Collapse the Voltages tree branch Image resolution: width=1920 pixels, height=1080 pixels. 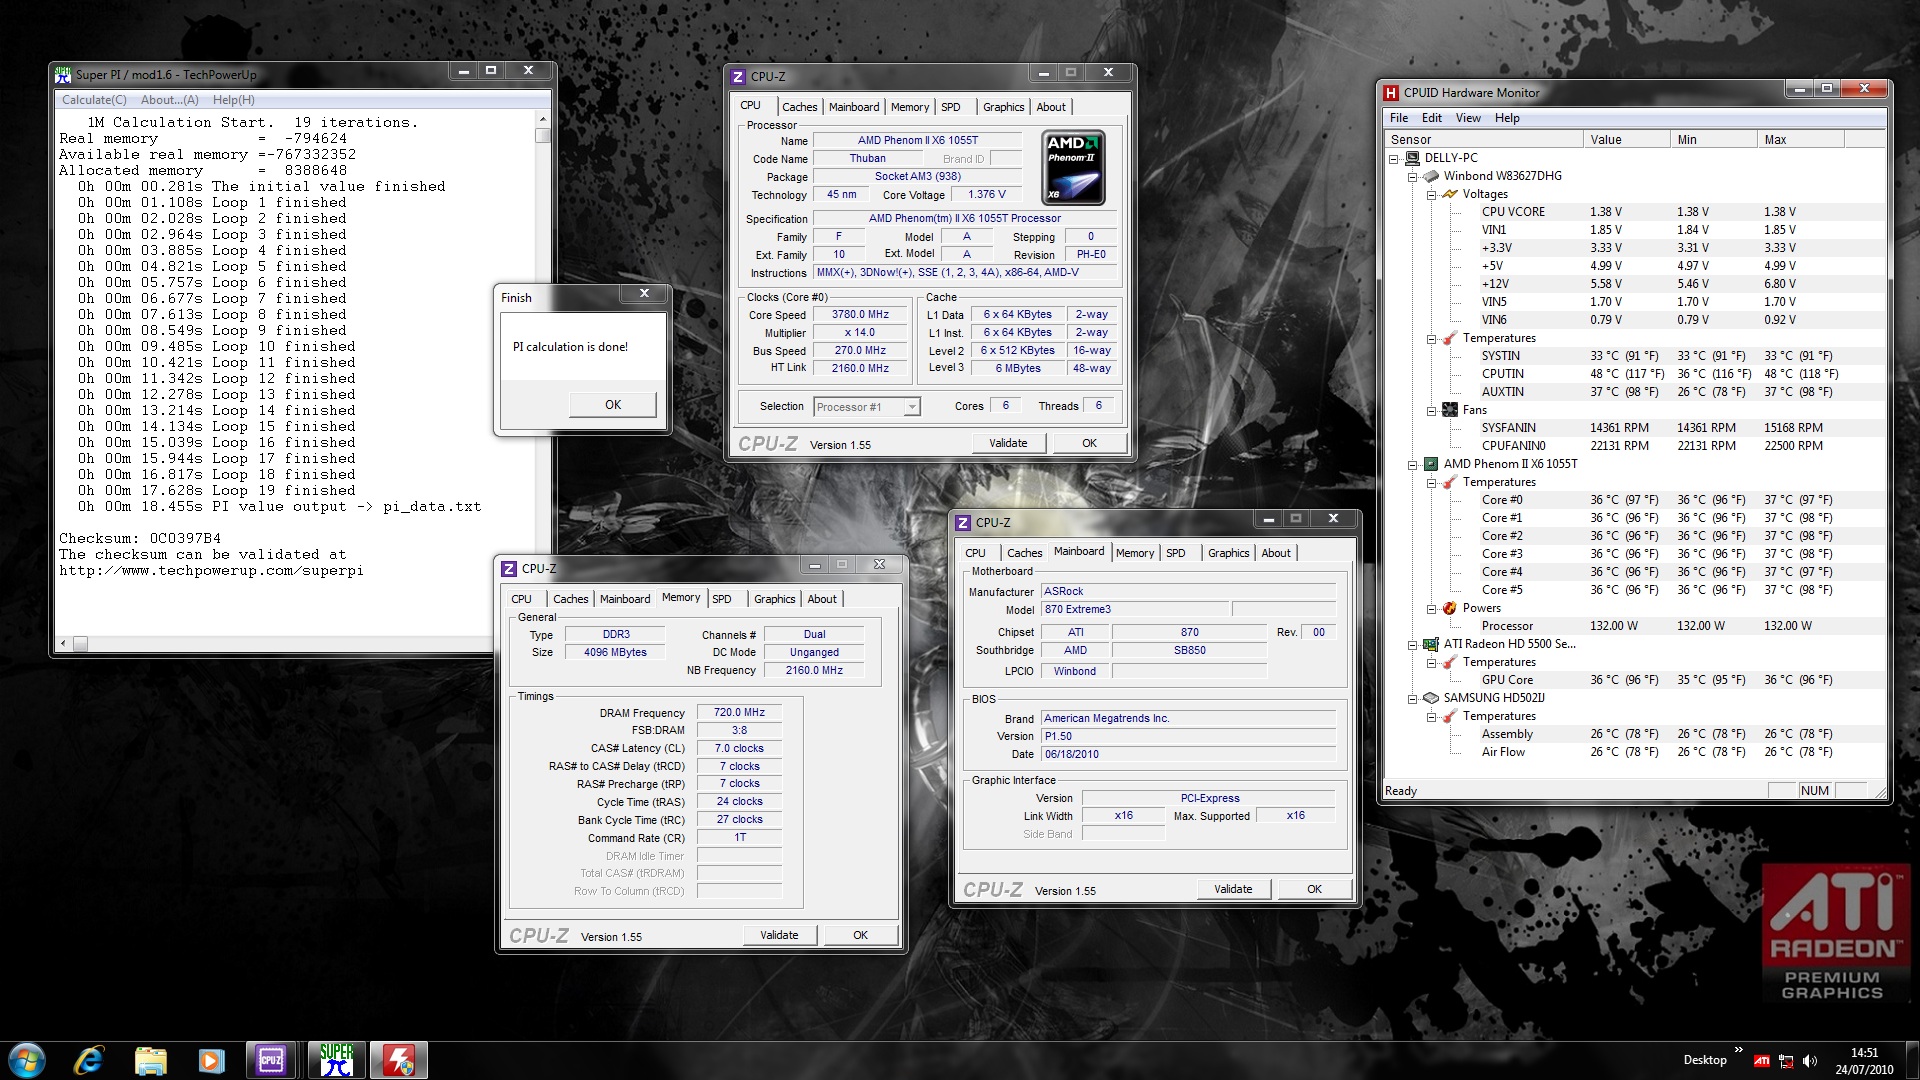click(1432, 195)
